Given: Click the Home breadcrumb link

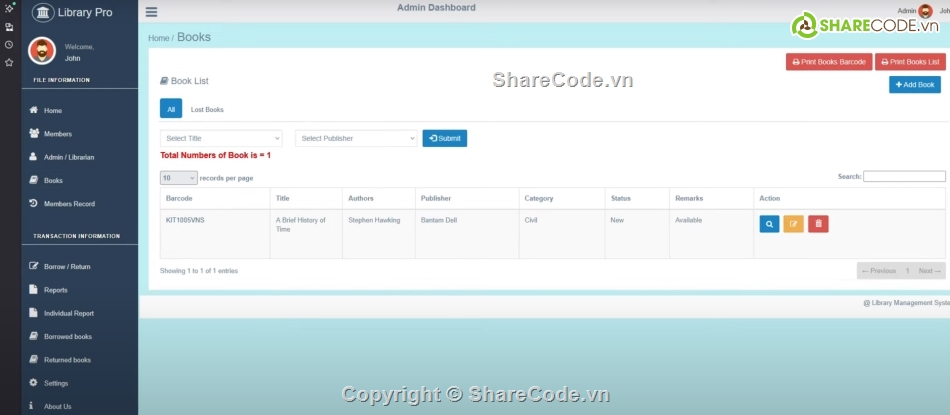Looking at the screenshot, I should tap(159, 38).
